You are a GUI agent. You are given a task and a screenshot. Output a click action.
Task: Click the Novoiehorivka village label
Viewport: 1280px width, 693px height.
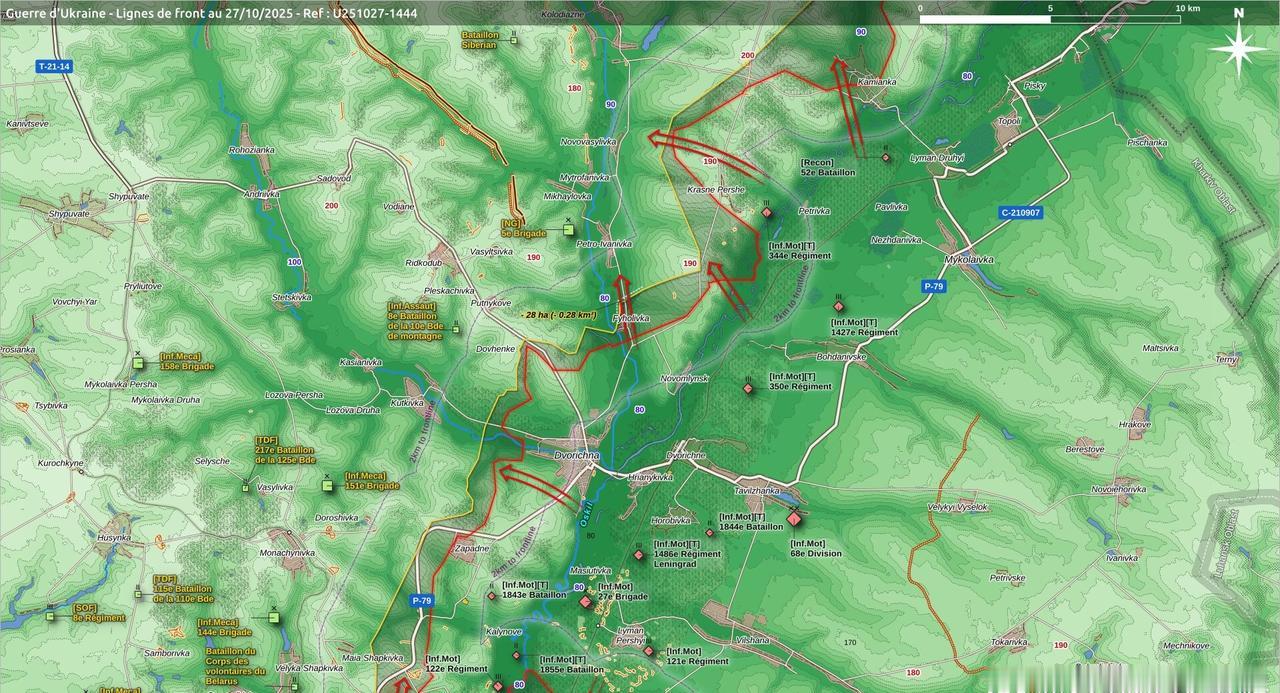tap(1118, 489)
